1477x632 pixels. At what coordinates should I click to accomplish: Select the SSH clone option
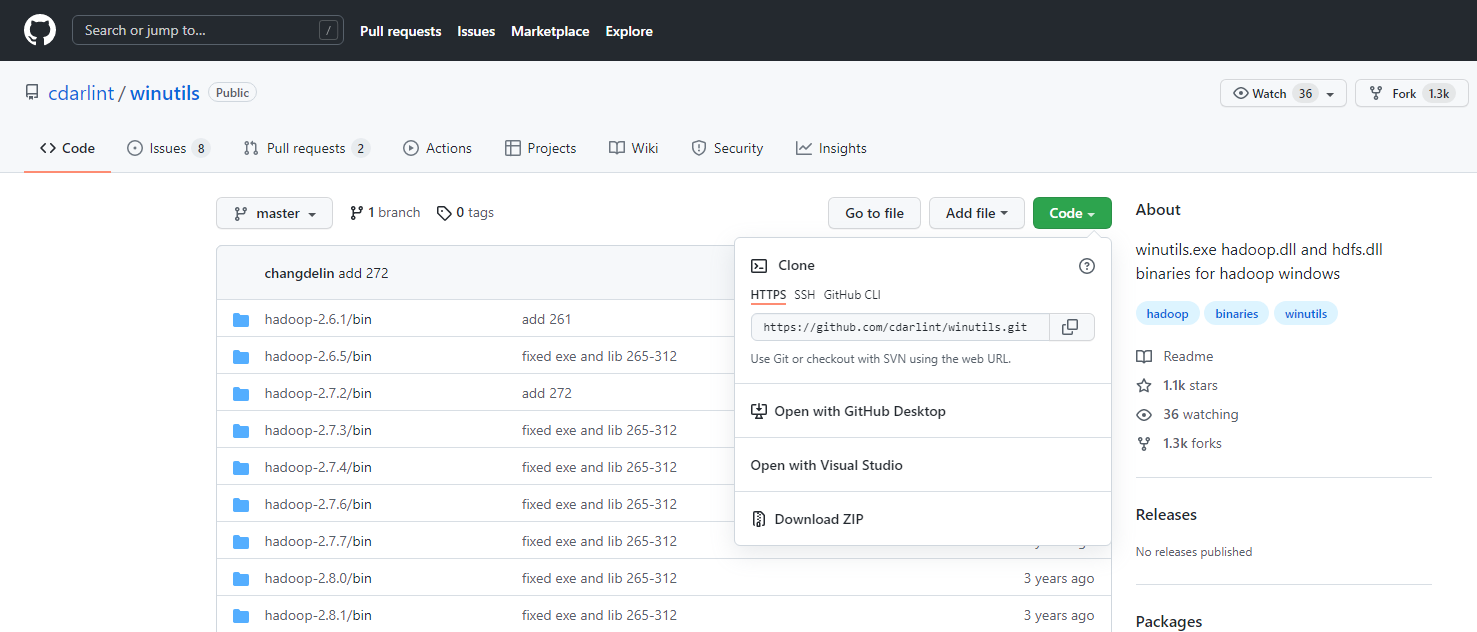(805, 295)
